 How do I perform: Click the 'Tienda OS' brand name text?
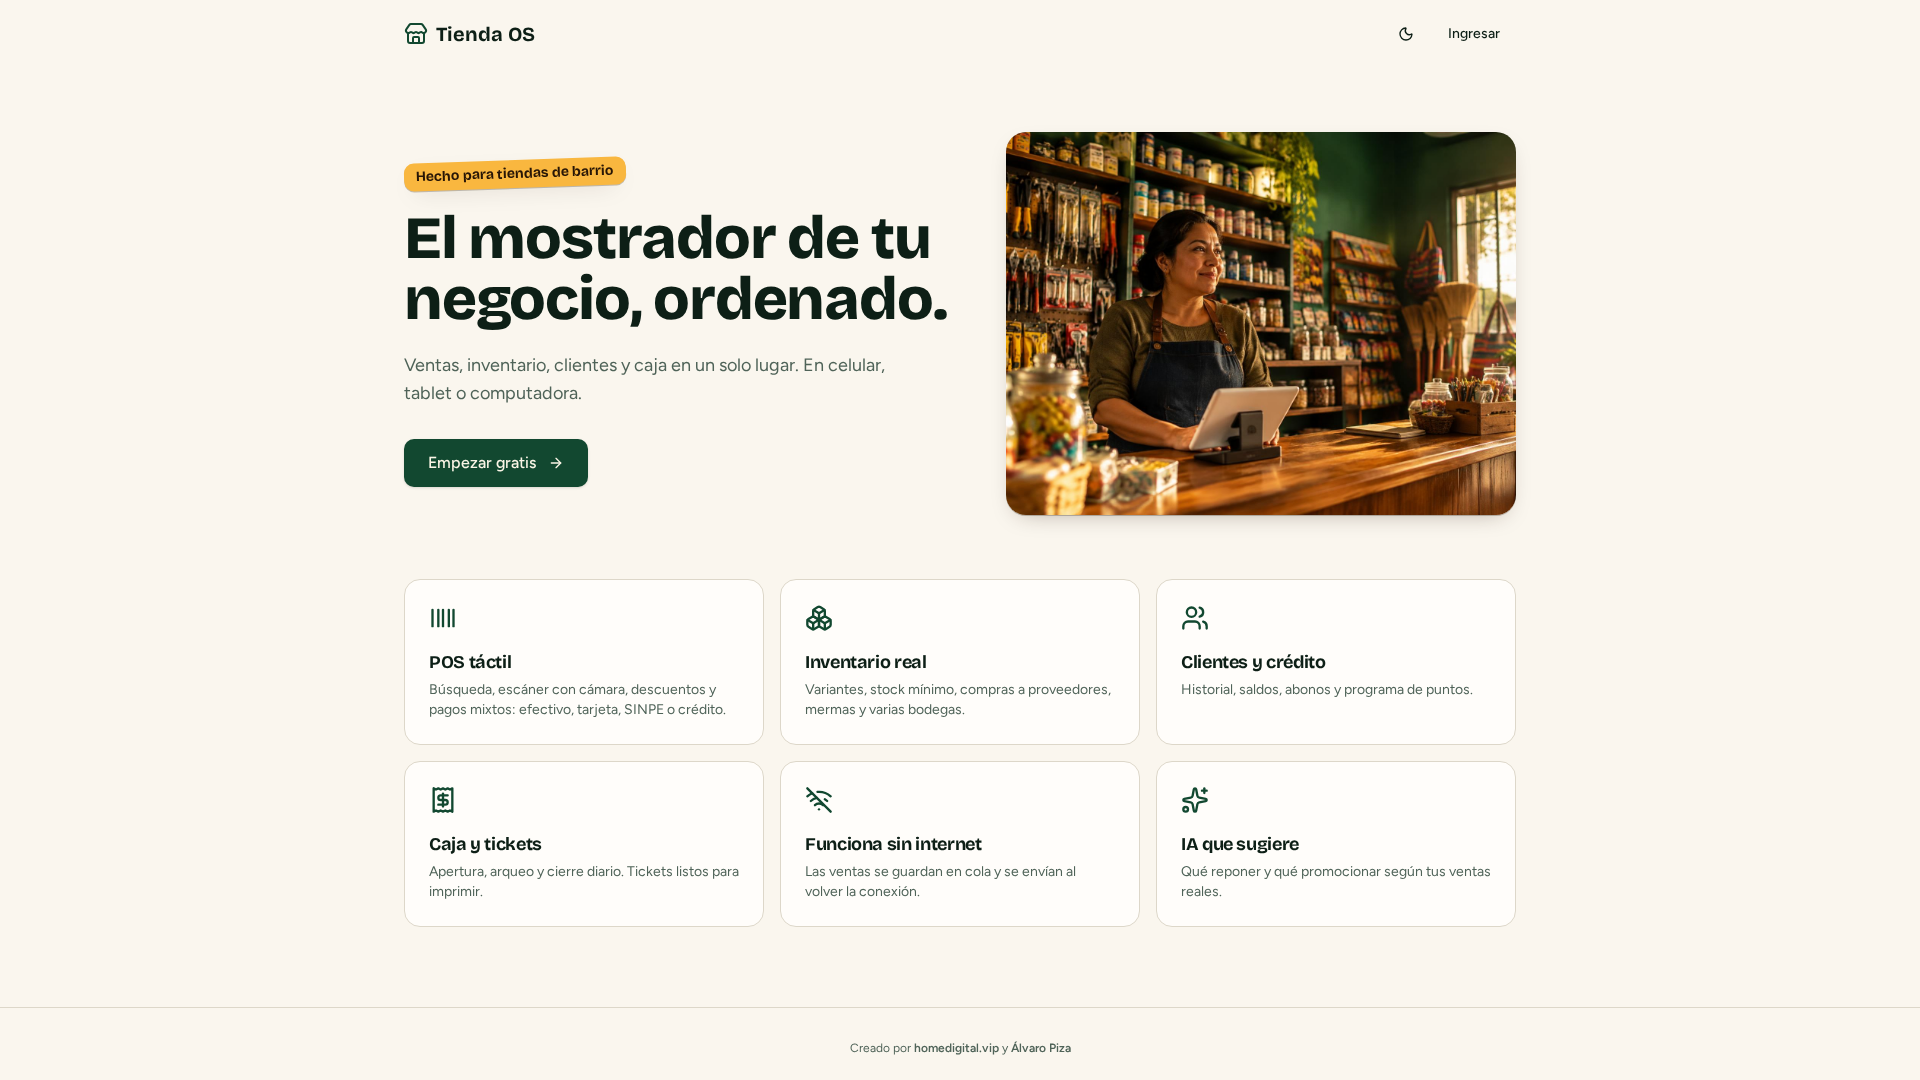(485, 35)
